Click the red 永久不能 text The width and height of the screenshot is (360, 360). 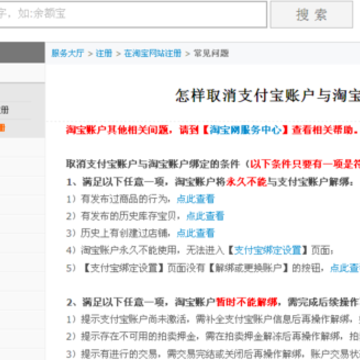[247, 182]
